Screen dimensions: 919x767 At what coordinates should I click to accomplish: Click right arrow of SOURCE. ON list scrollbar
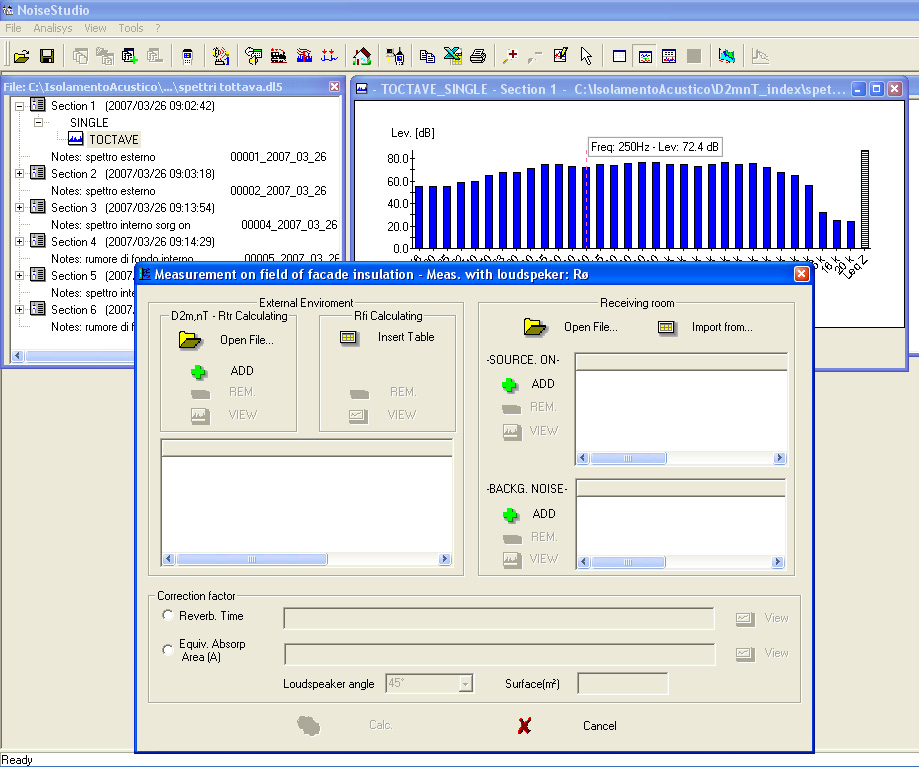779,458
